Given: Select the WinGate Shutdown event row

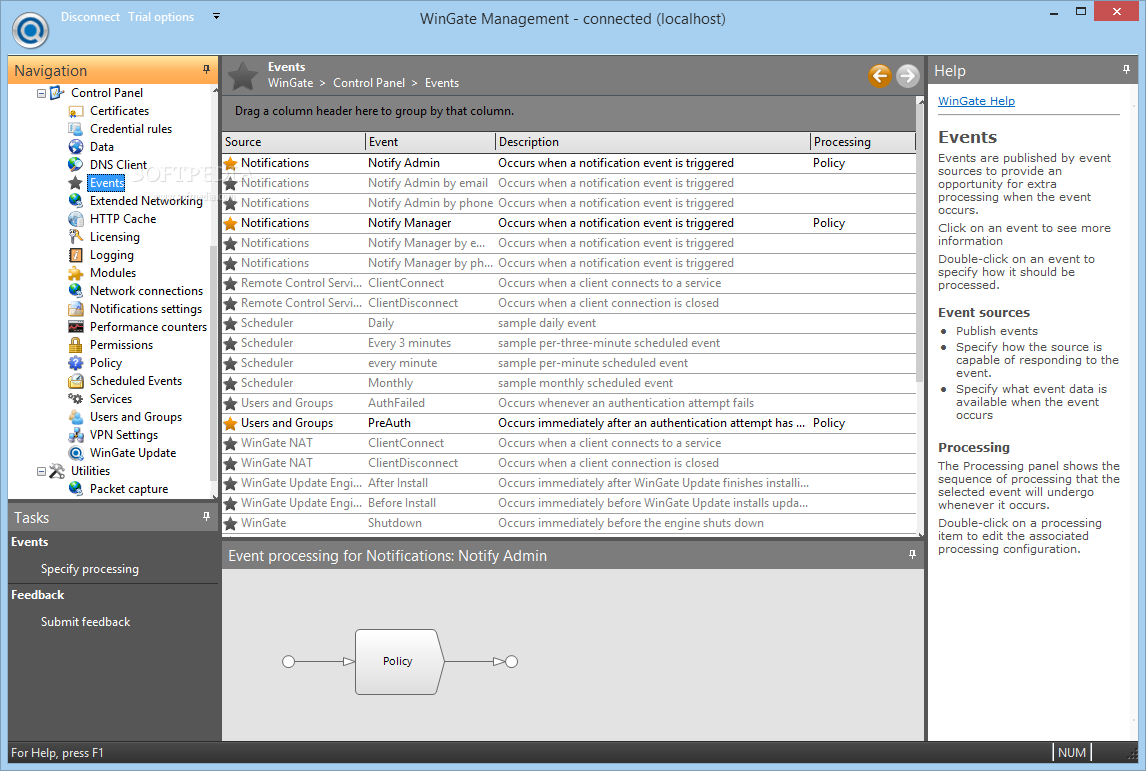Looking at the screenshot, I should tap(569, 523).
